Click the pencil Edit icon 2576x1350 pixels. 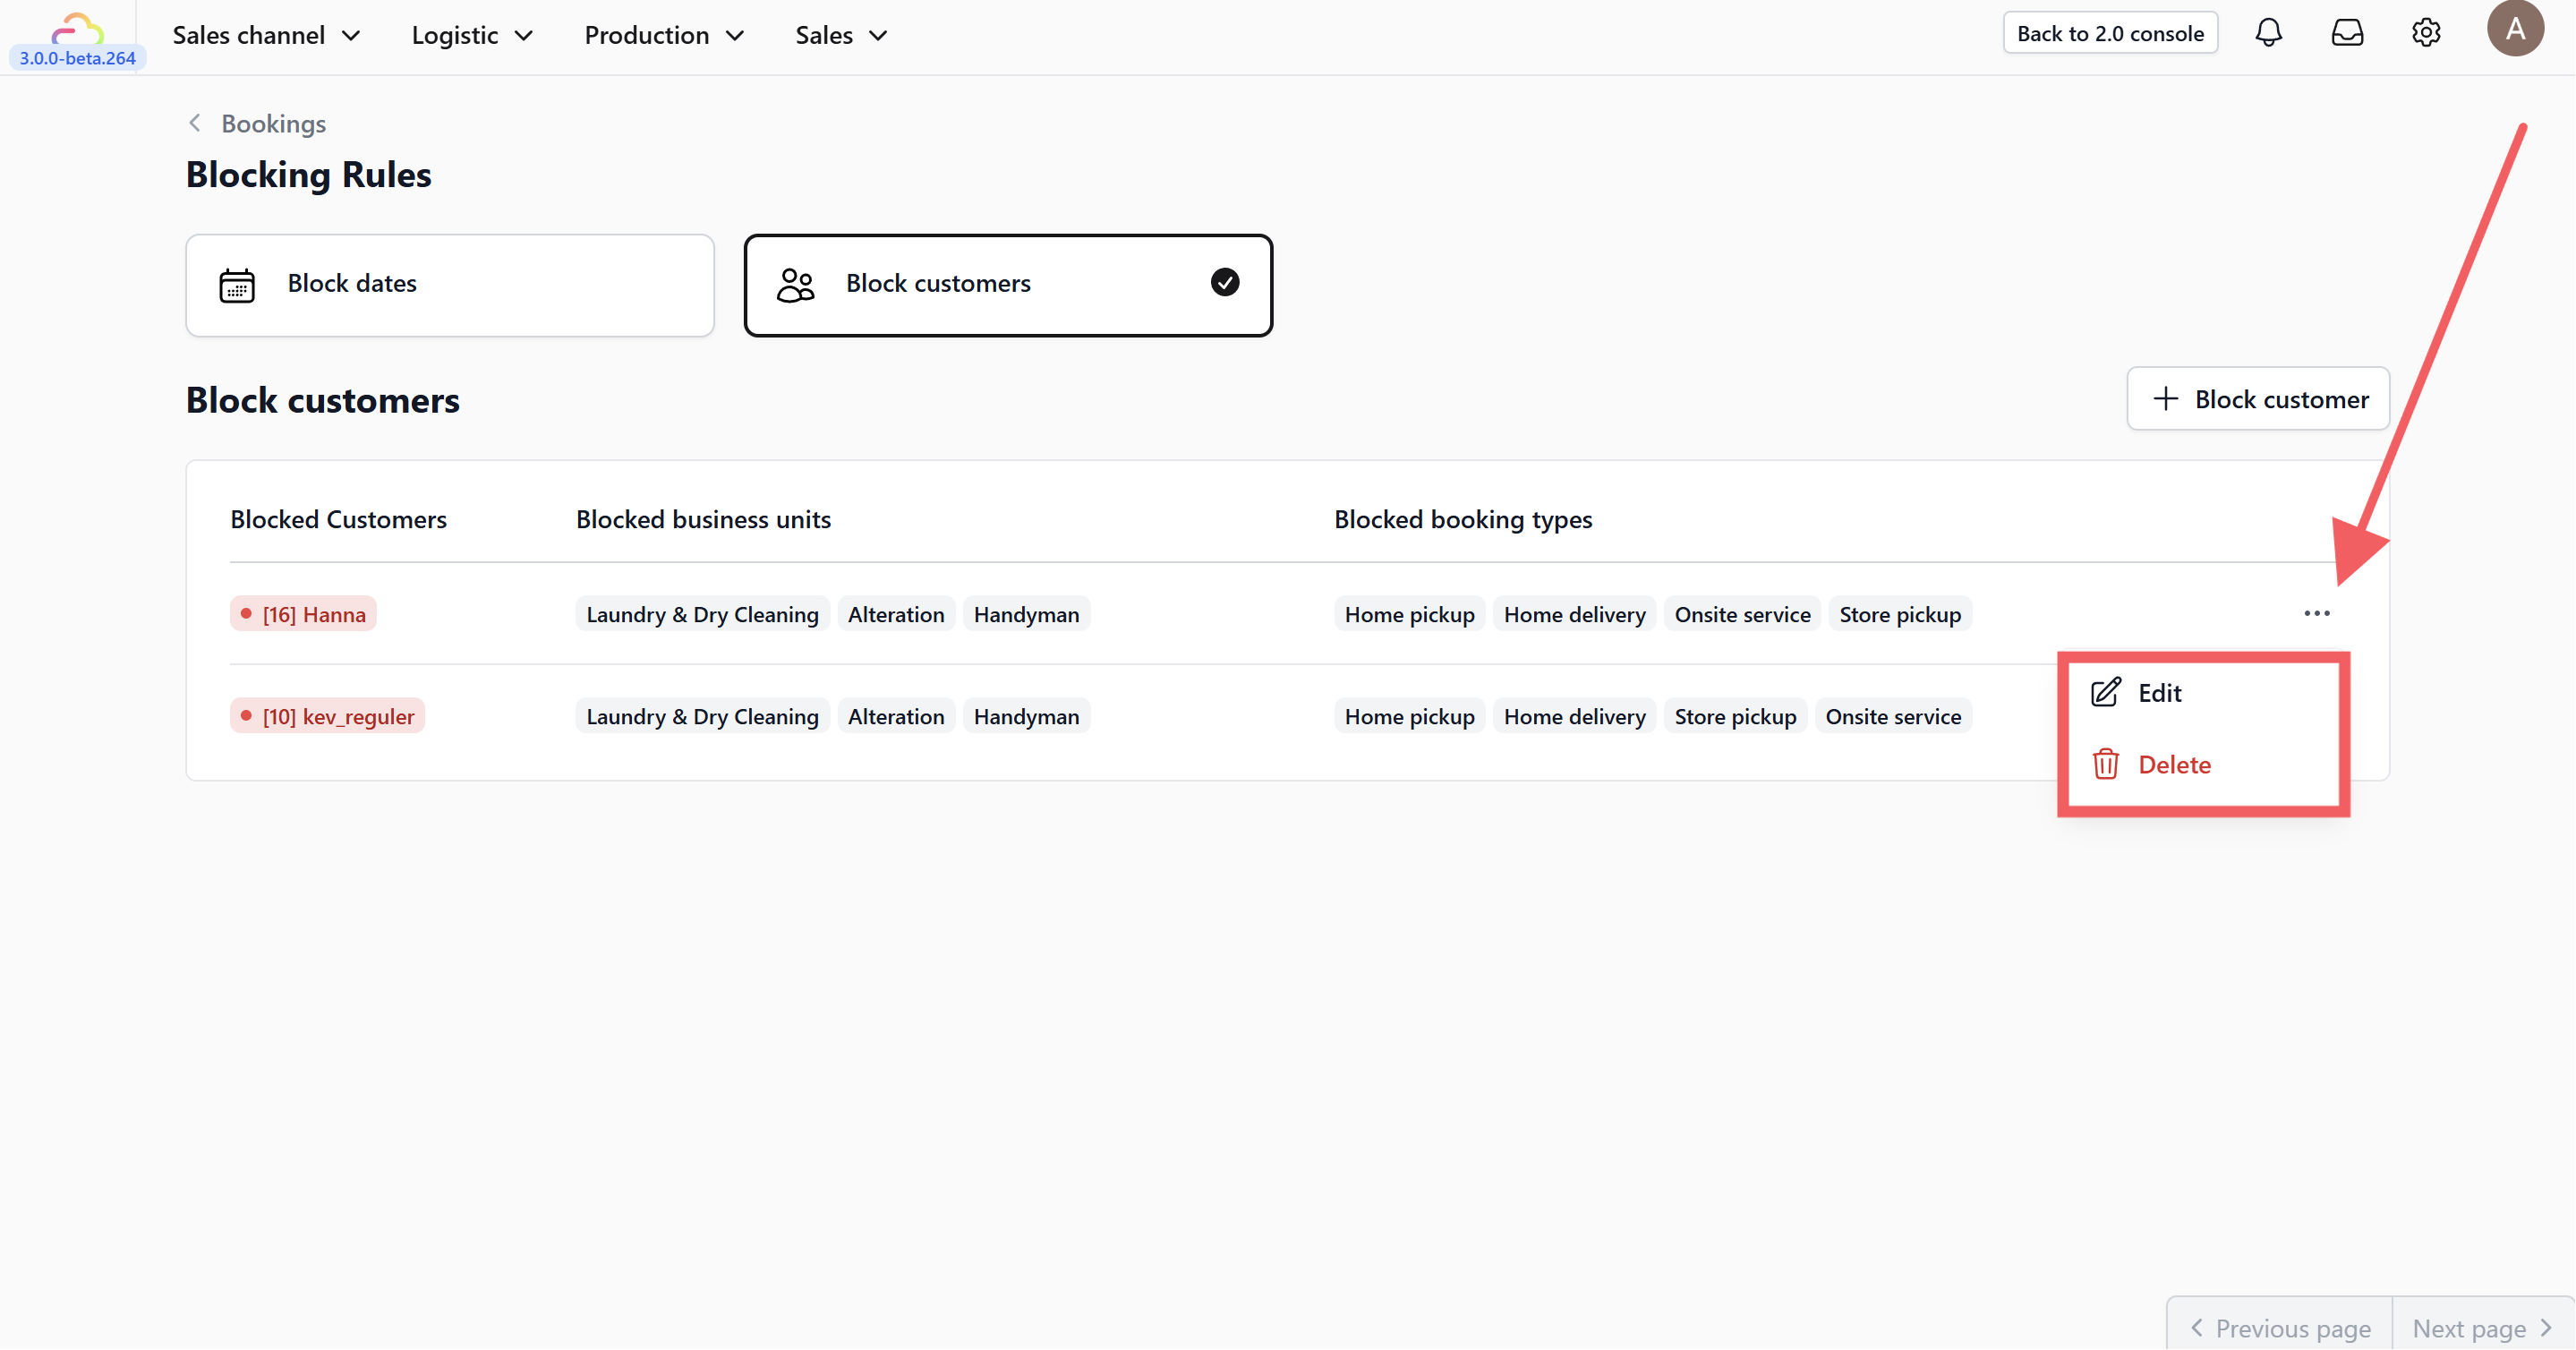[x=2105, y=692]
